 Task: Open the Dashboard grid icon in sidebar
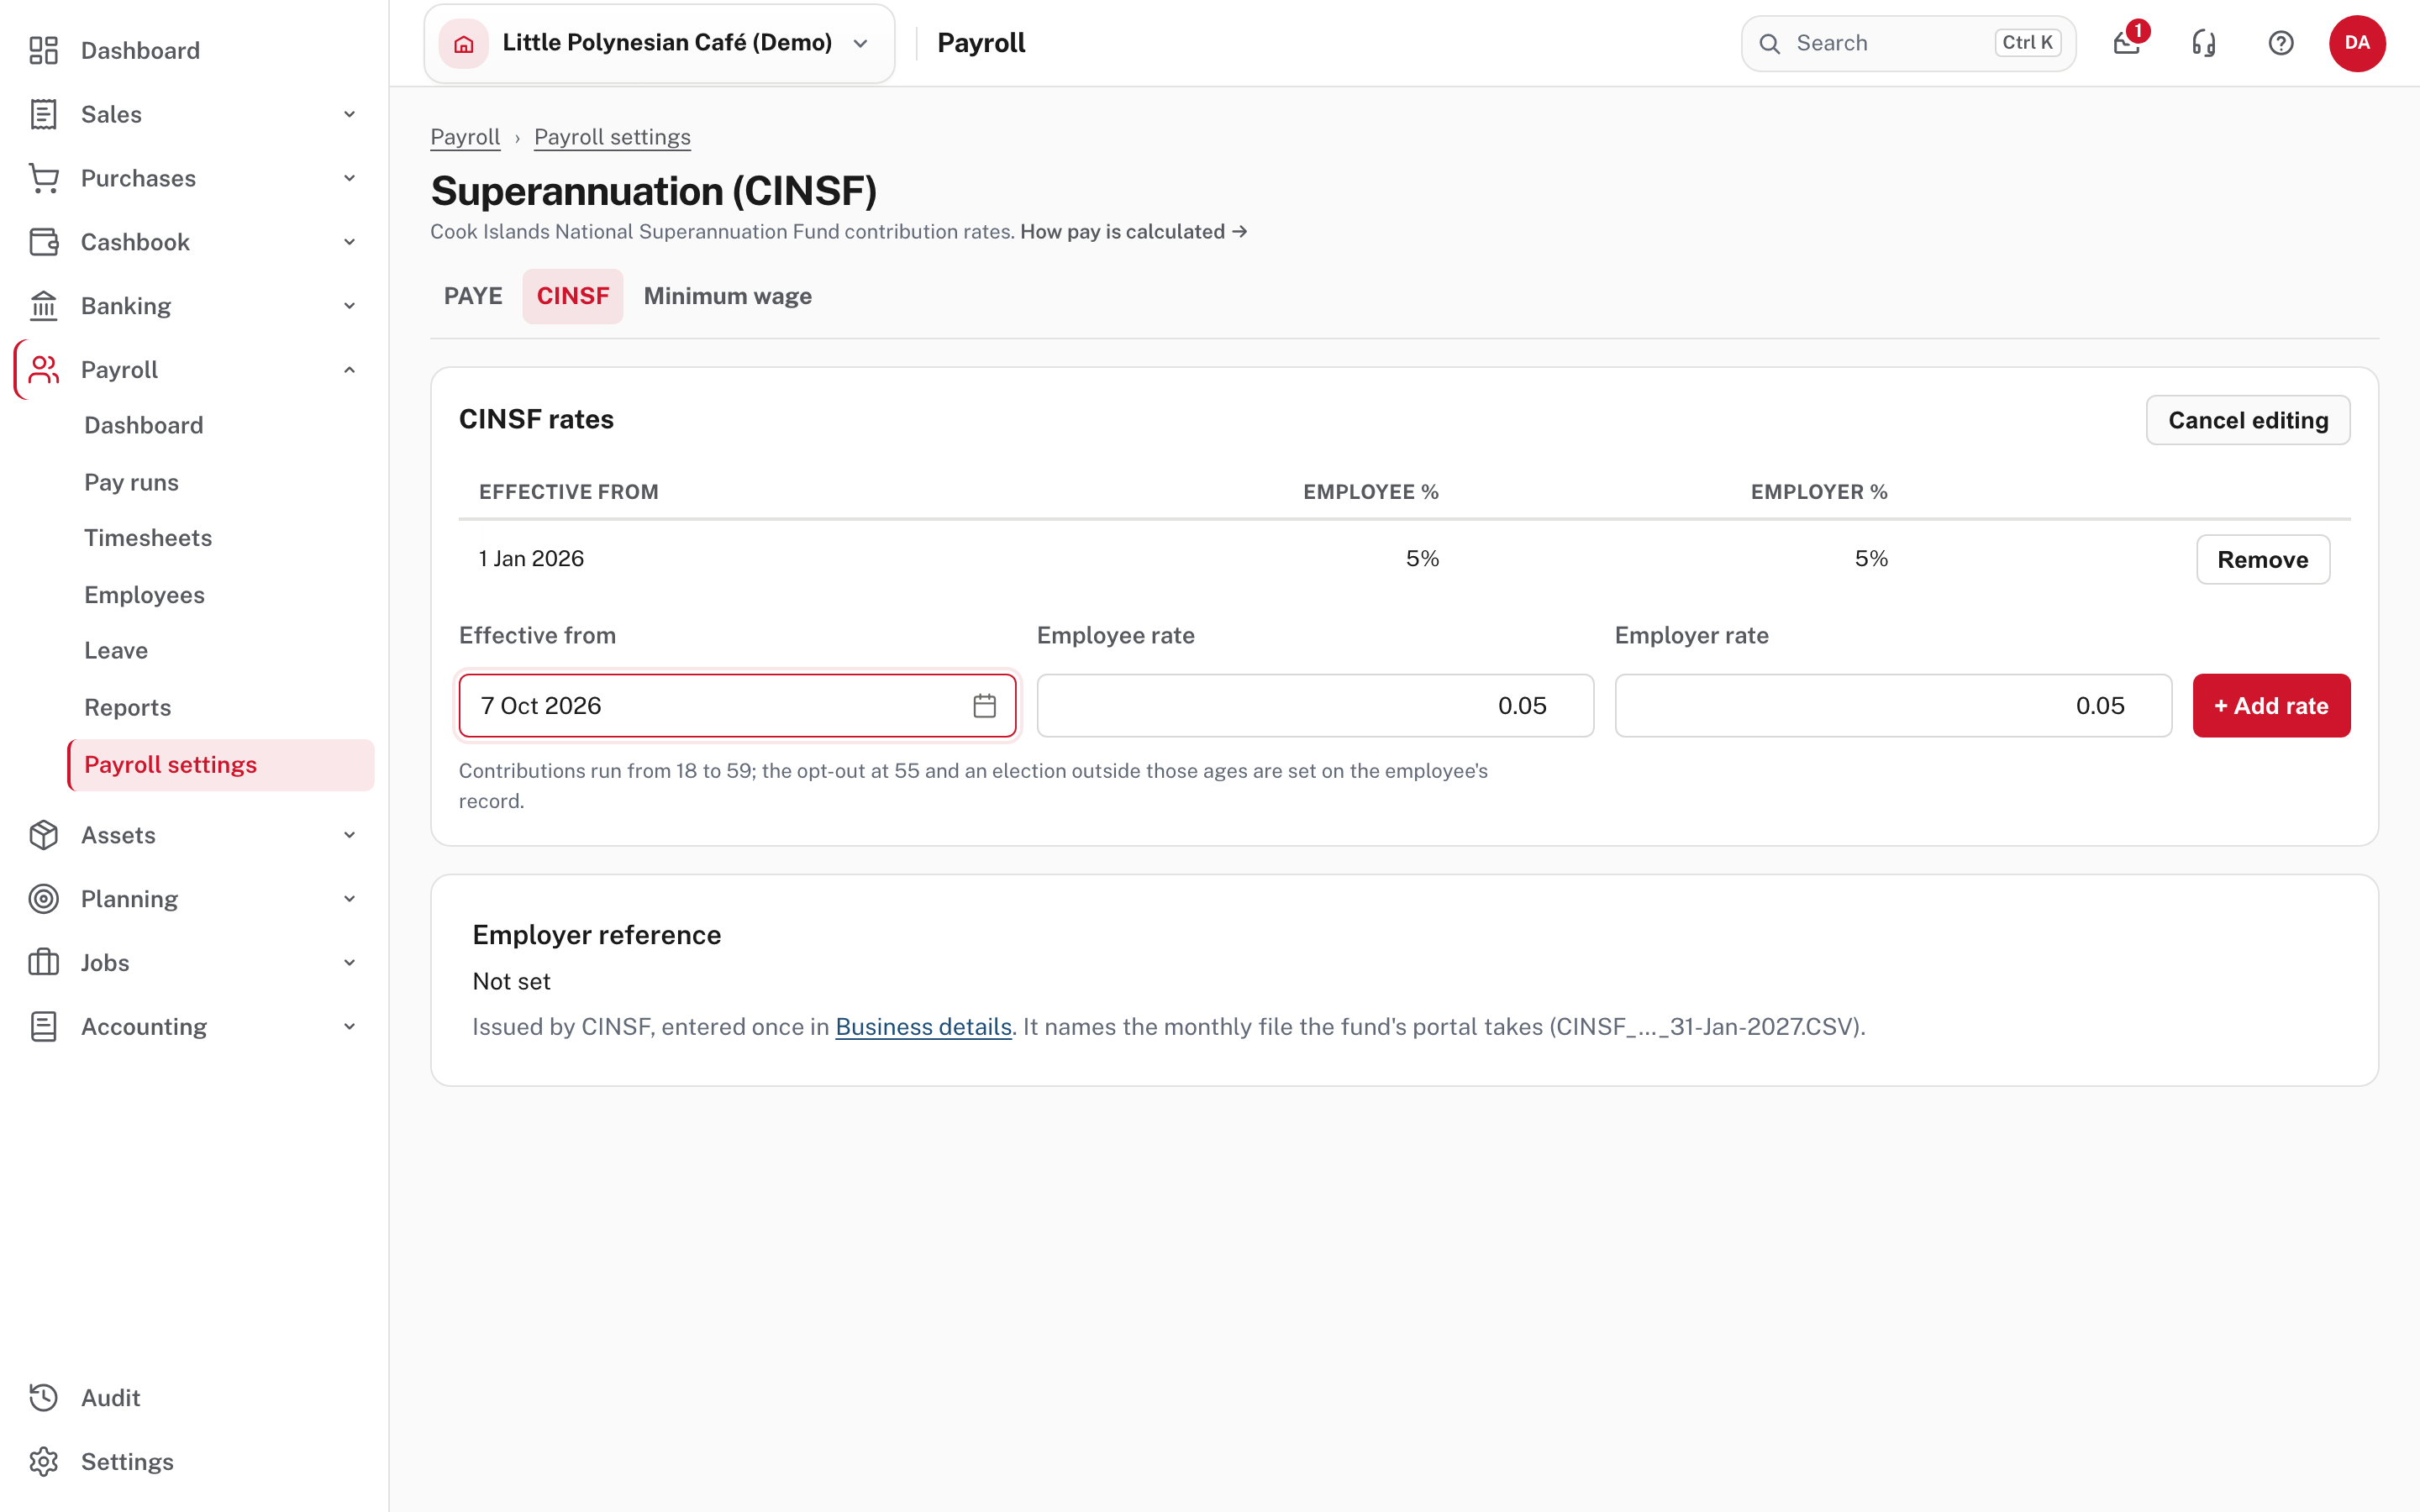click(x=43, y=50)
